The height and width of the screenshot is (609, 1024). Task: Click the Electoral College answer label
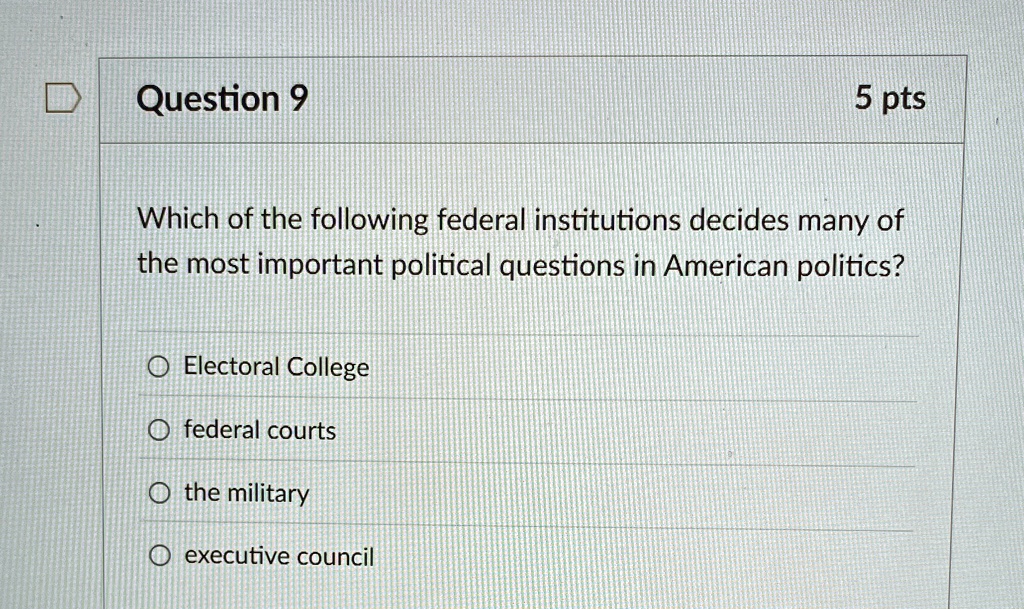(276, 367)
